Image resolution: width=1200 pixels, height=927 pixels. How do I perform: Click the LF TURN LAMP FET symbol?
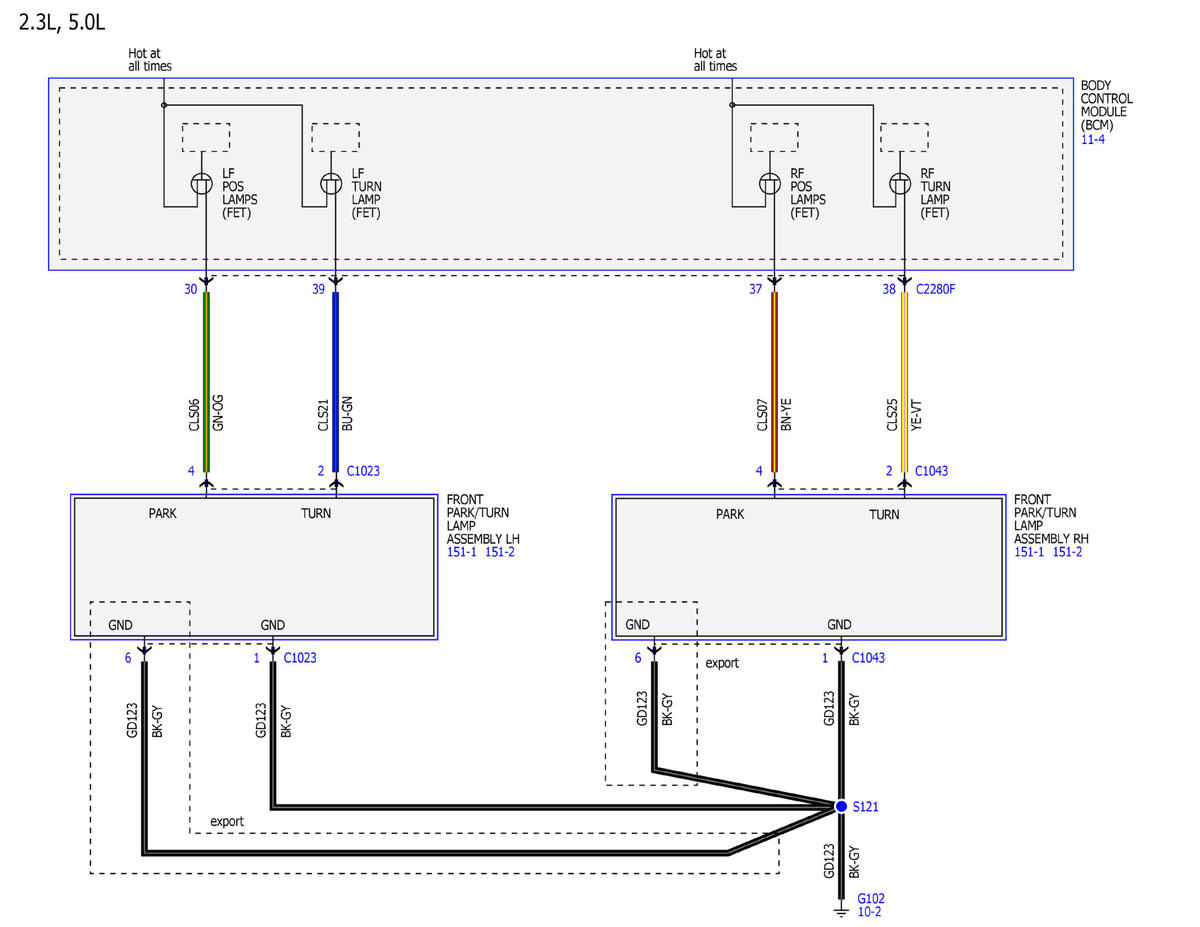(331, 184)
